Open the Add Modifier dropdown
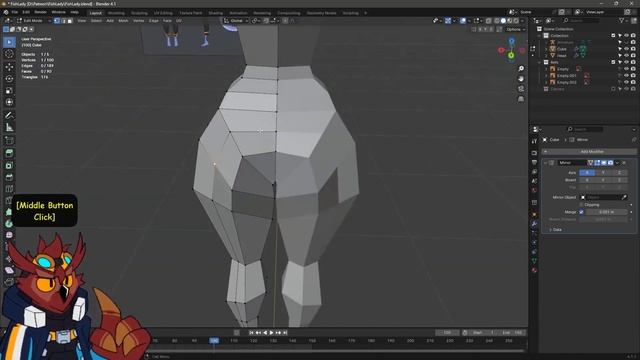 pyautogui.click(x=589, y=151)
